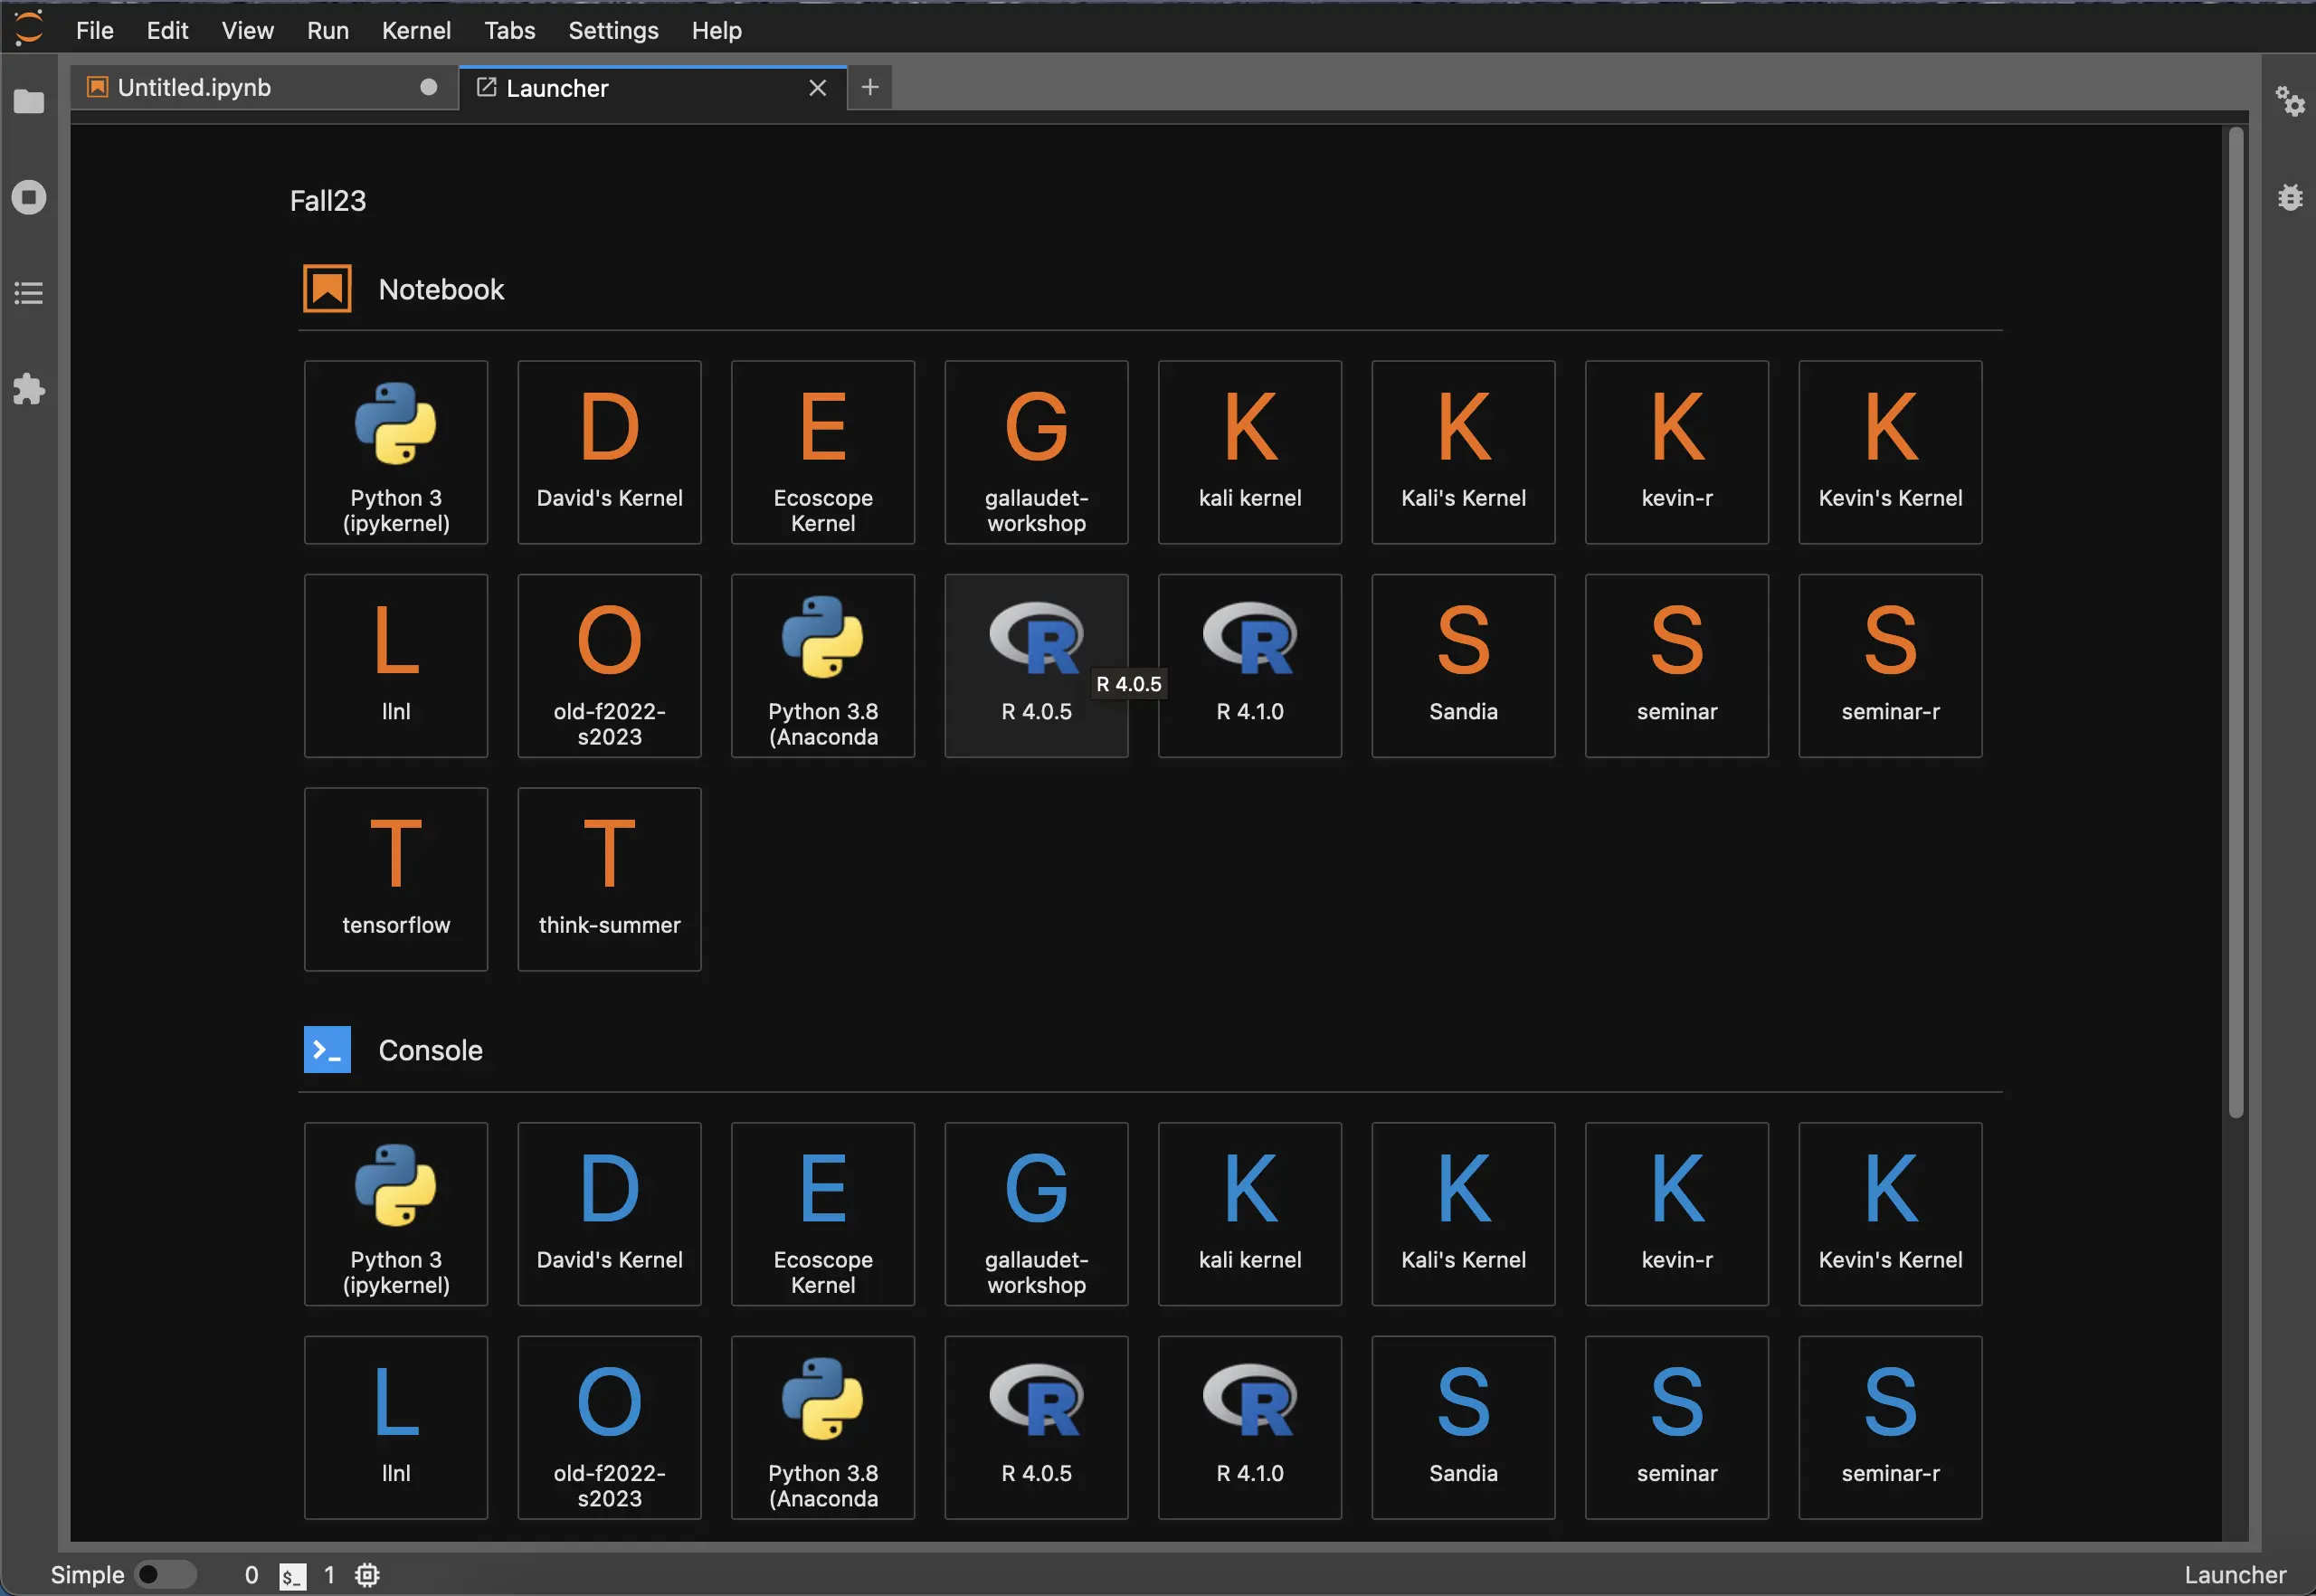
Task: Open seminar-r console tile
Action: 1890,1428
